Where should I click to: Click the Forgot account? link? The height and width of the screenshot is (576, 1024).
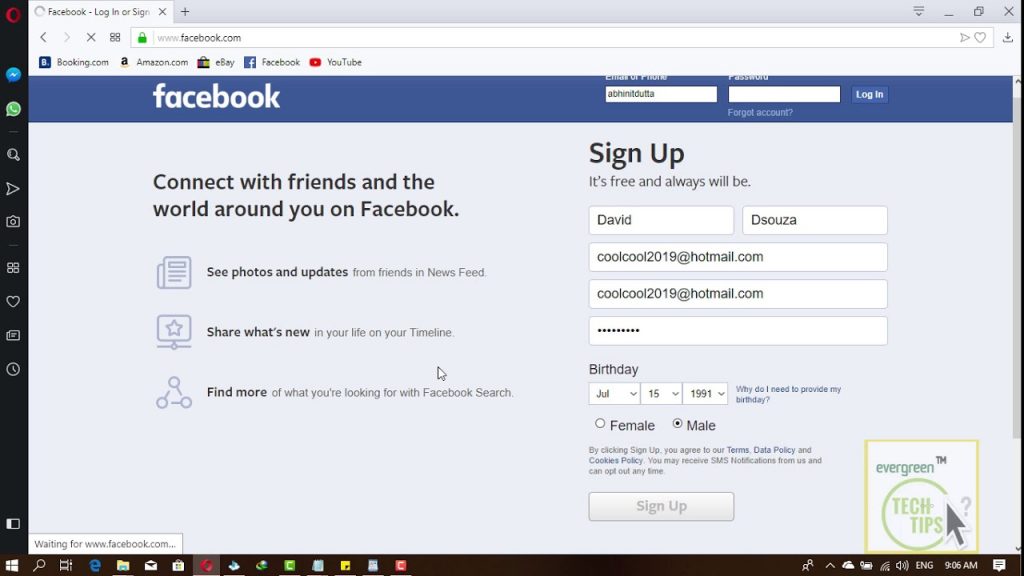pyautogui.click(x=760, y=112)
